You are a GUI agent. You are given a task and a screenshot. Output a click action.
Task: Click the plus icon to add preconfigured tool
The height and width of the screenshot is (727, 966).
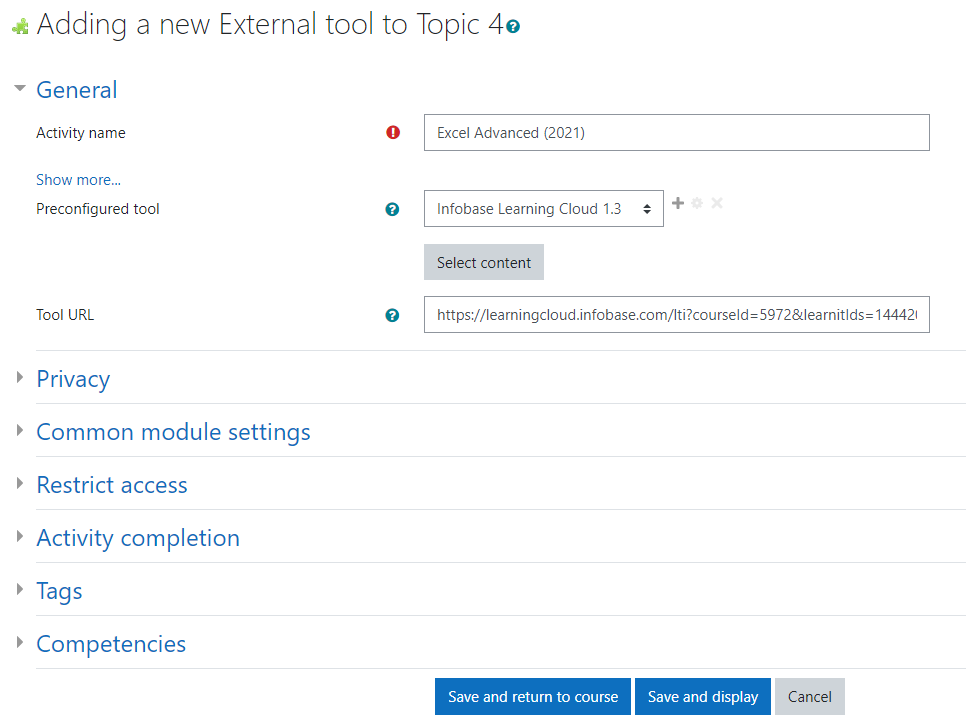[x=678, y=203]
